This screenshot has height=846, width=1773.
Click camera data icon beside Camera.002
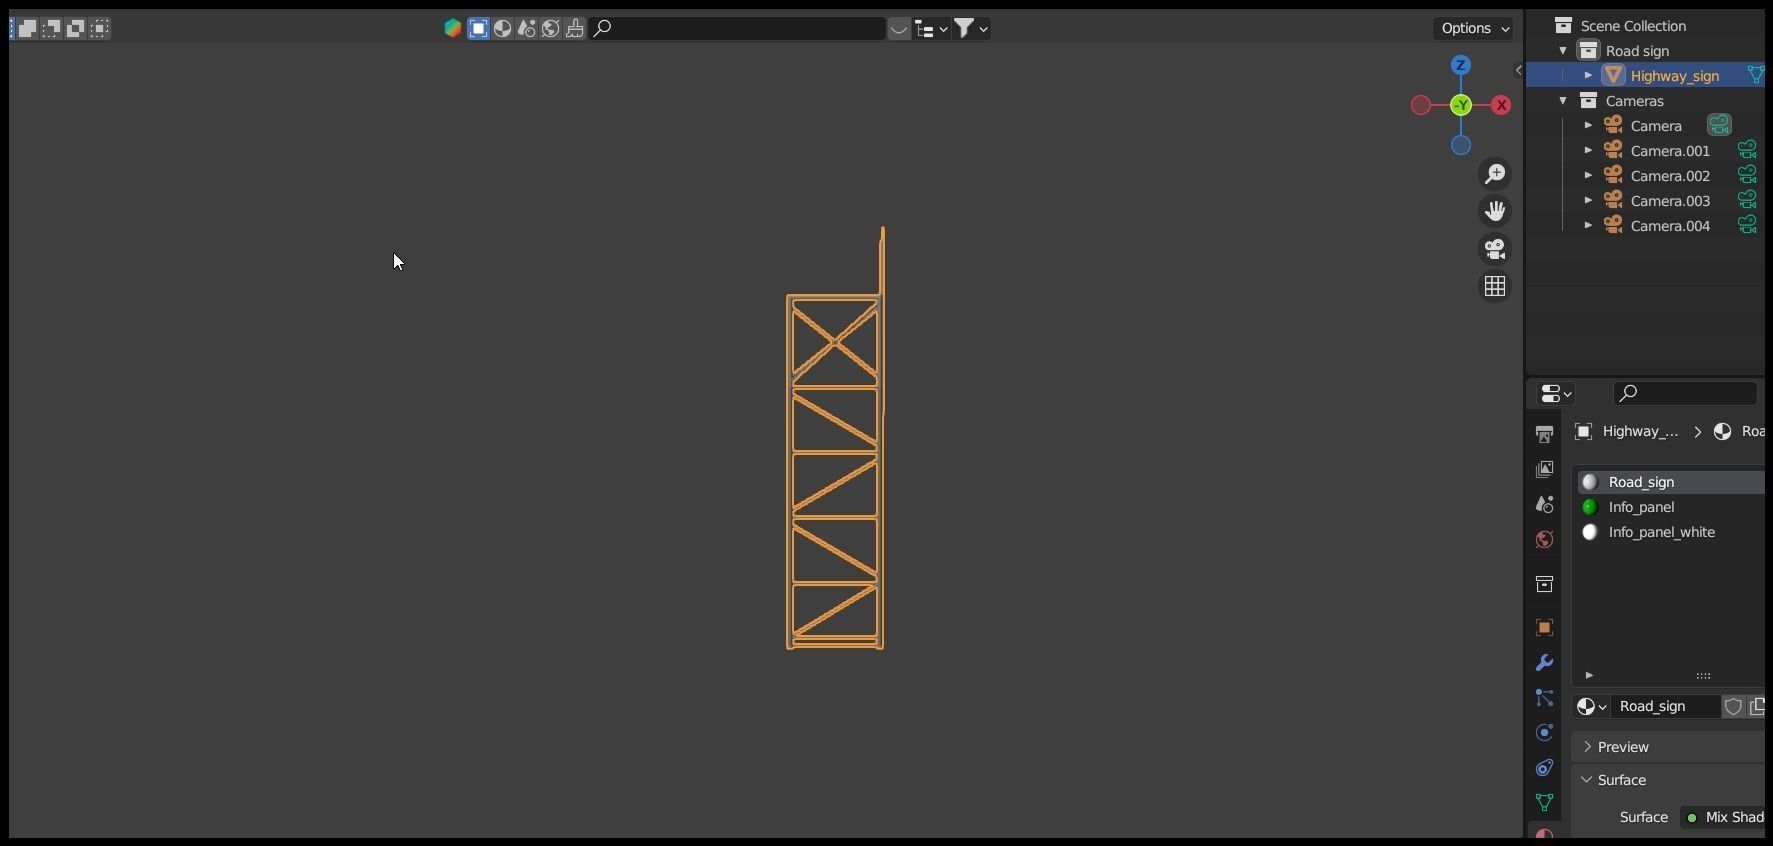click(1747, 175)
